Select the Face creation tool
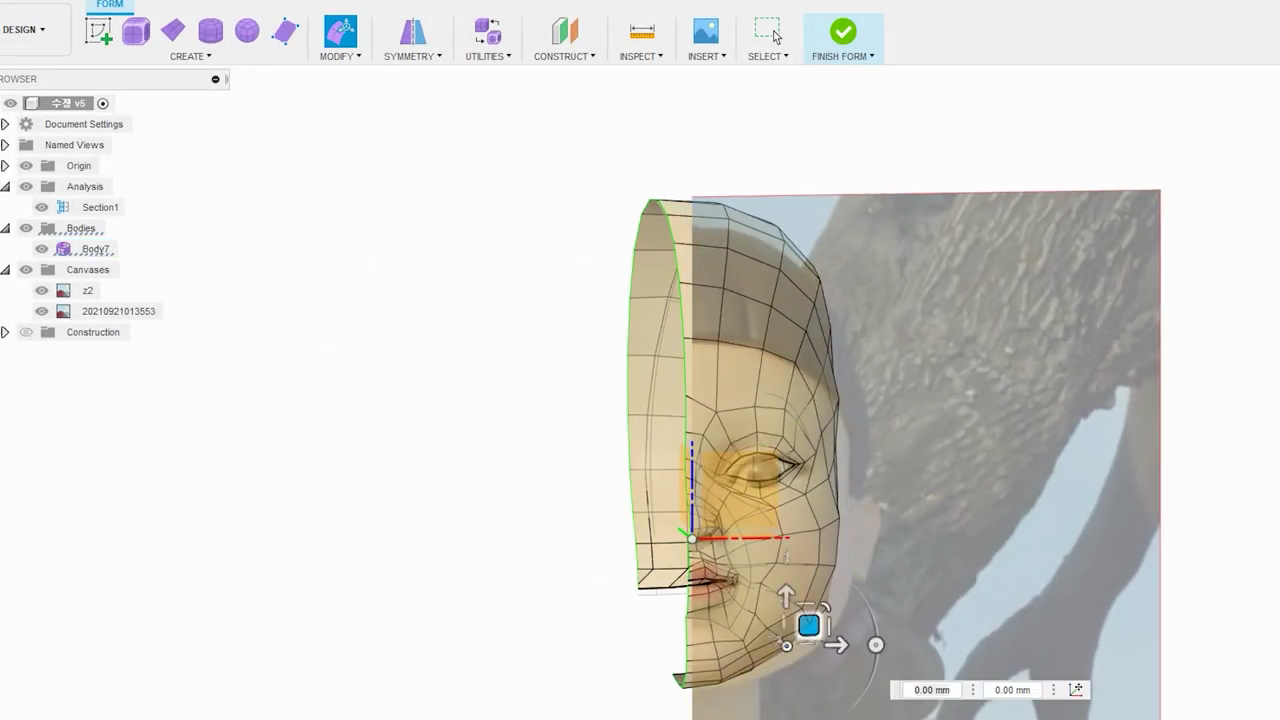This screenshot has height=720, width=1280. click(x=285, y=31)
